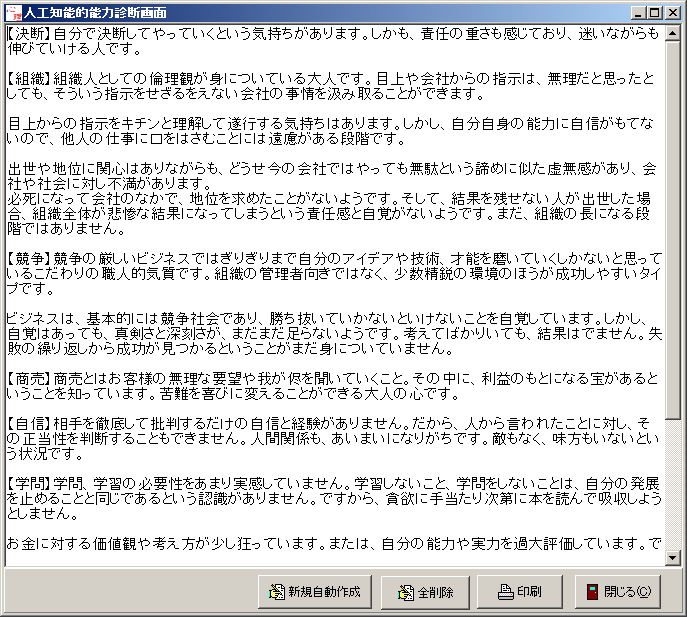Click the 全削除 button
This screenshot has height=617, width=687.
[x=425, y=592]
